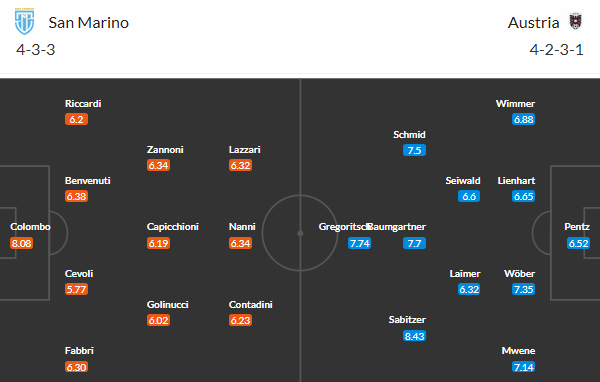
Task: Click Cevoli's 5.77 rating badge
Action: tap(76, 289)
